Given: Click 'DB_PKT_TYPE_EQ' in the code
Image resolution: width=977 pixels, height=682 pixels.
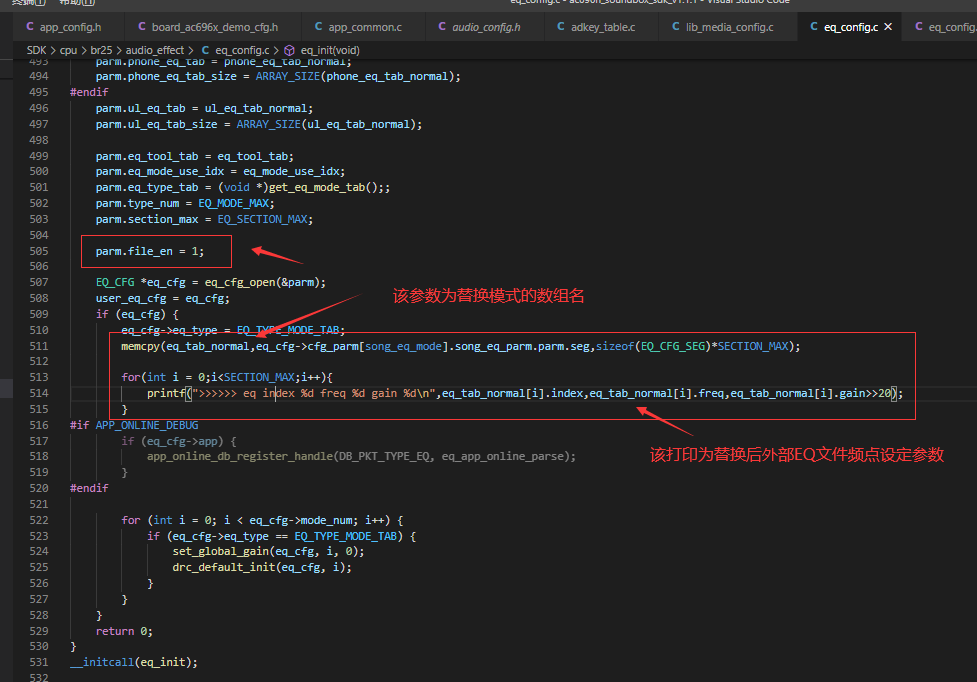Looking at the screenshot, I should click(384, 456).
